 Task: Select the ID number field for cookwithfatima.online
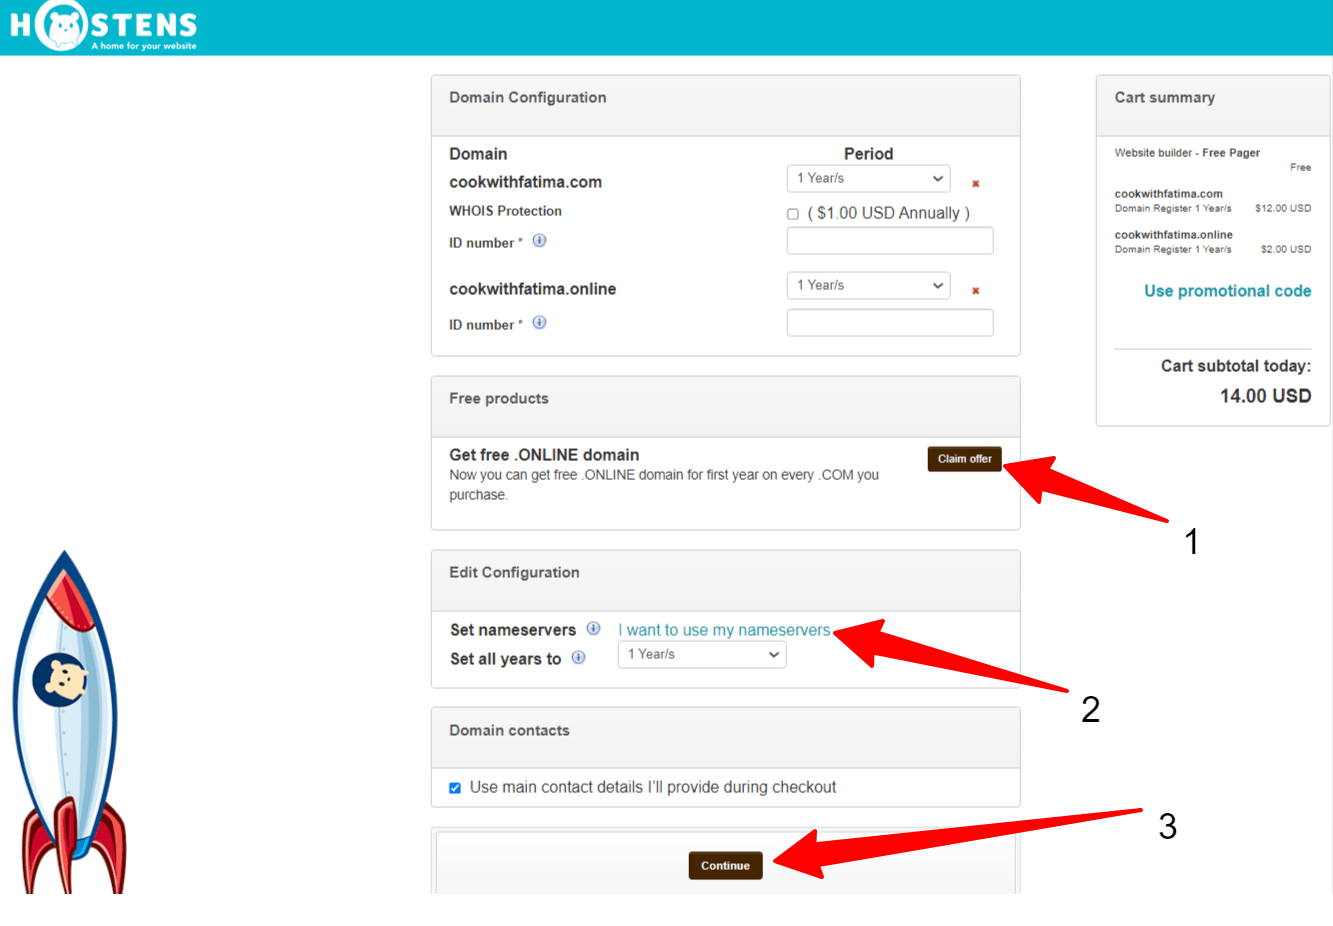pos(889,322)
